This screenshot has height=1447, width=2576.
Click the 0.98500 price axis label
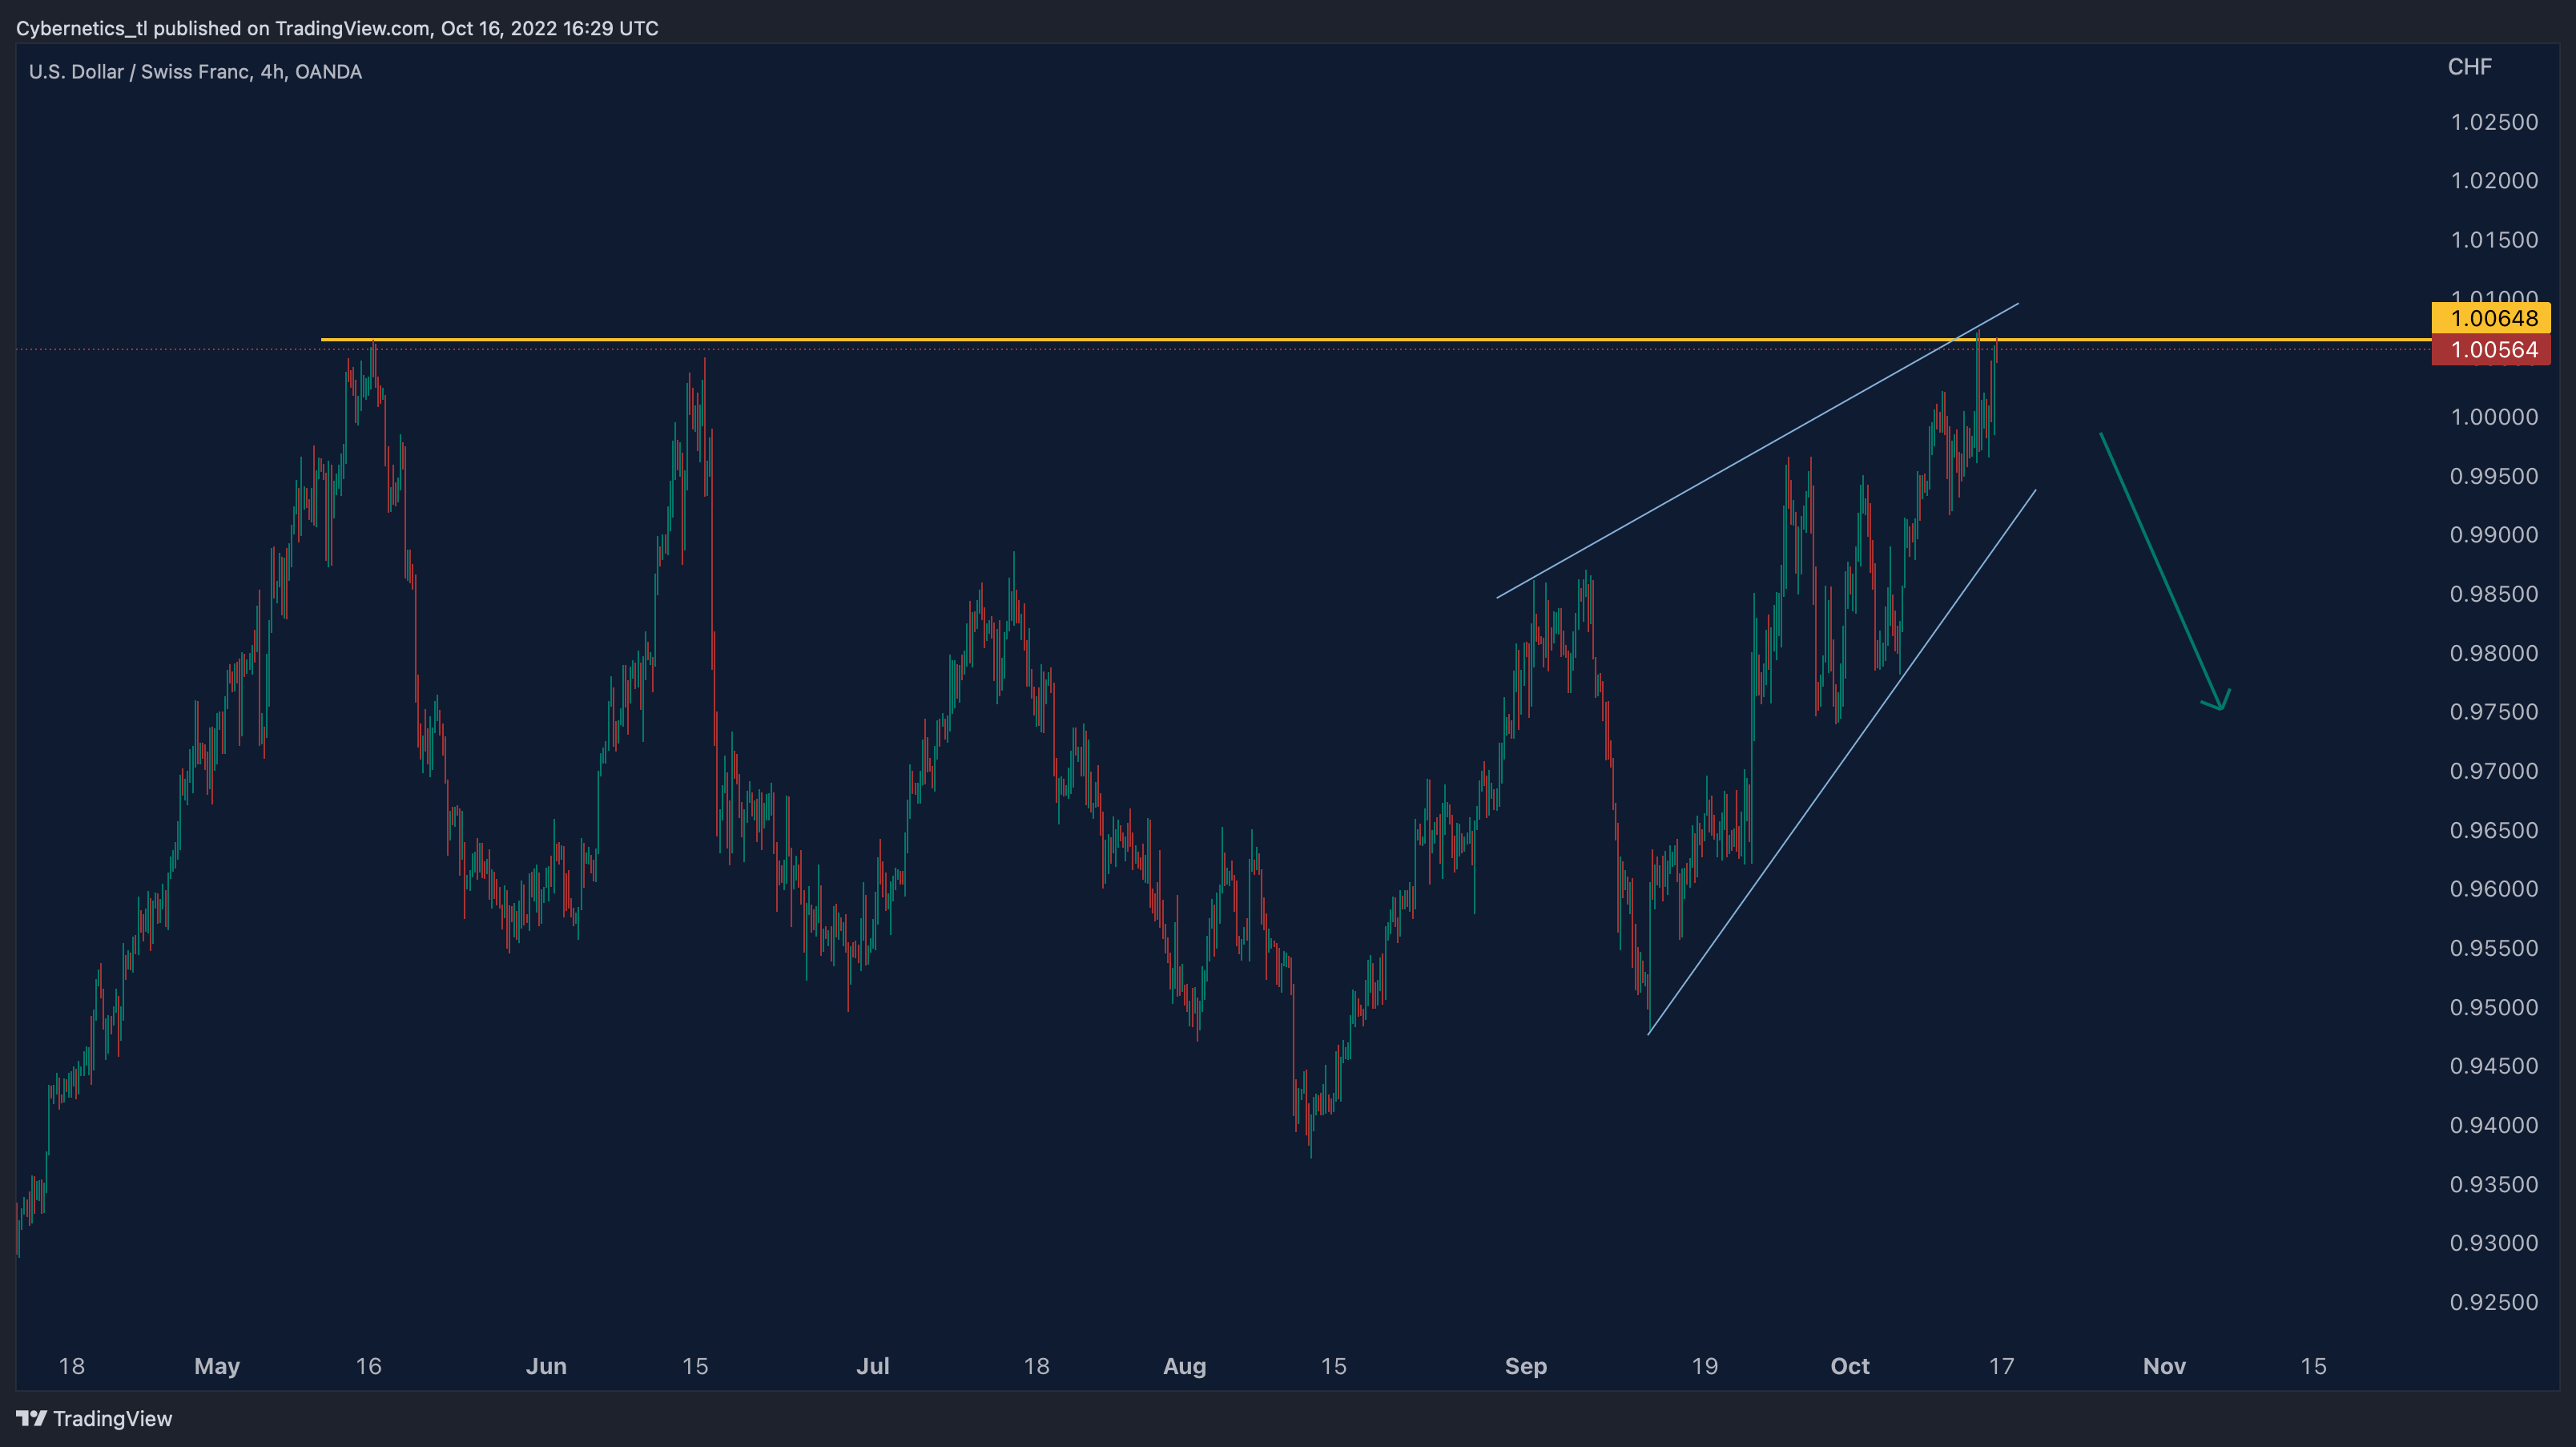point(2494,594)
